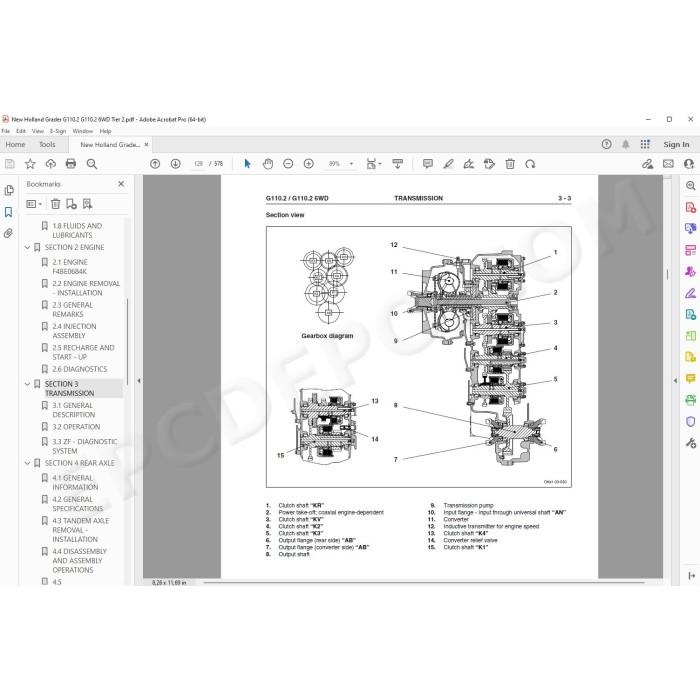Image resolution: width=700 pixels, height=700 pixels.
Task: Open the Find text magnifier
Action: 92,164
